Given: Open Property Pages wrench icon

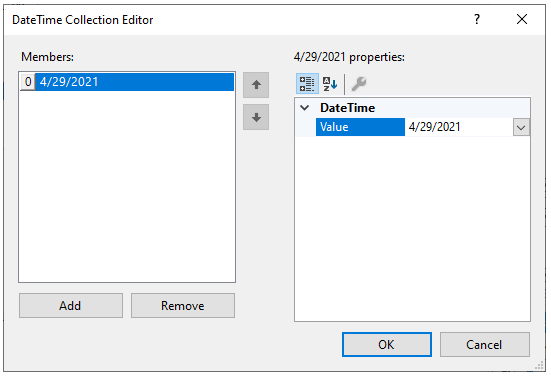Looking at the screenshot, I should [359, 84].
